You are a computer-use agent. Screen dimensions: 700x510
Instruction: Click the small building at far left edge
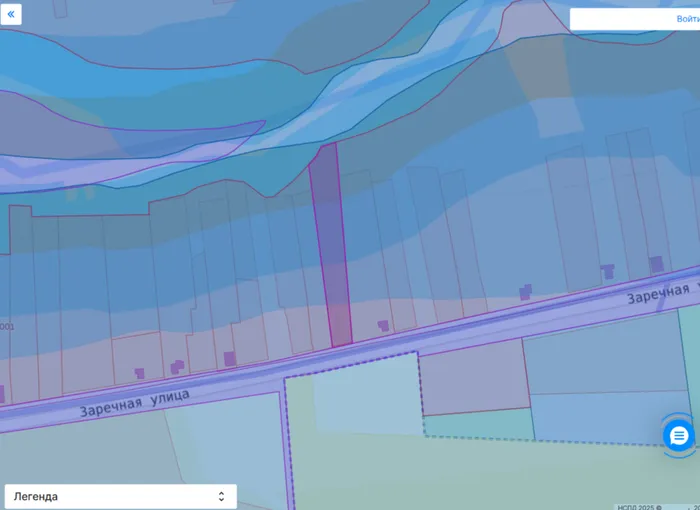(2, 393)
